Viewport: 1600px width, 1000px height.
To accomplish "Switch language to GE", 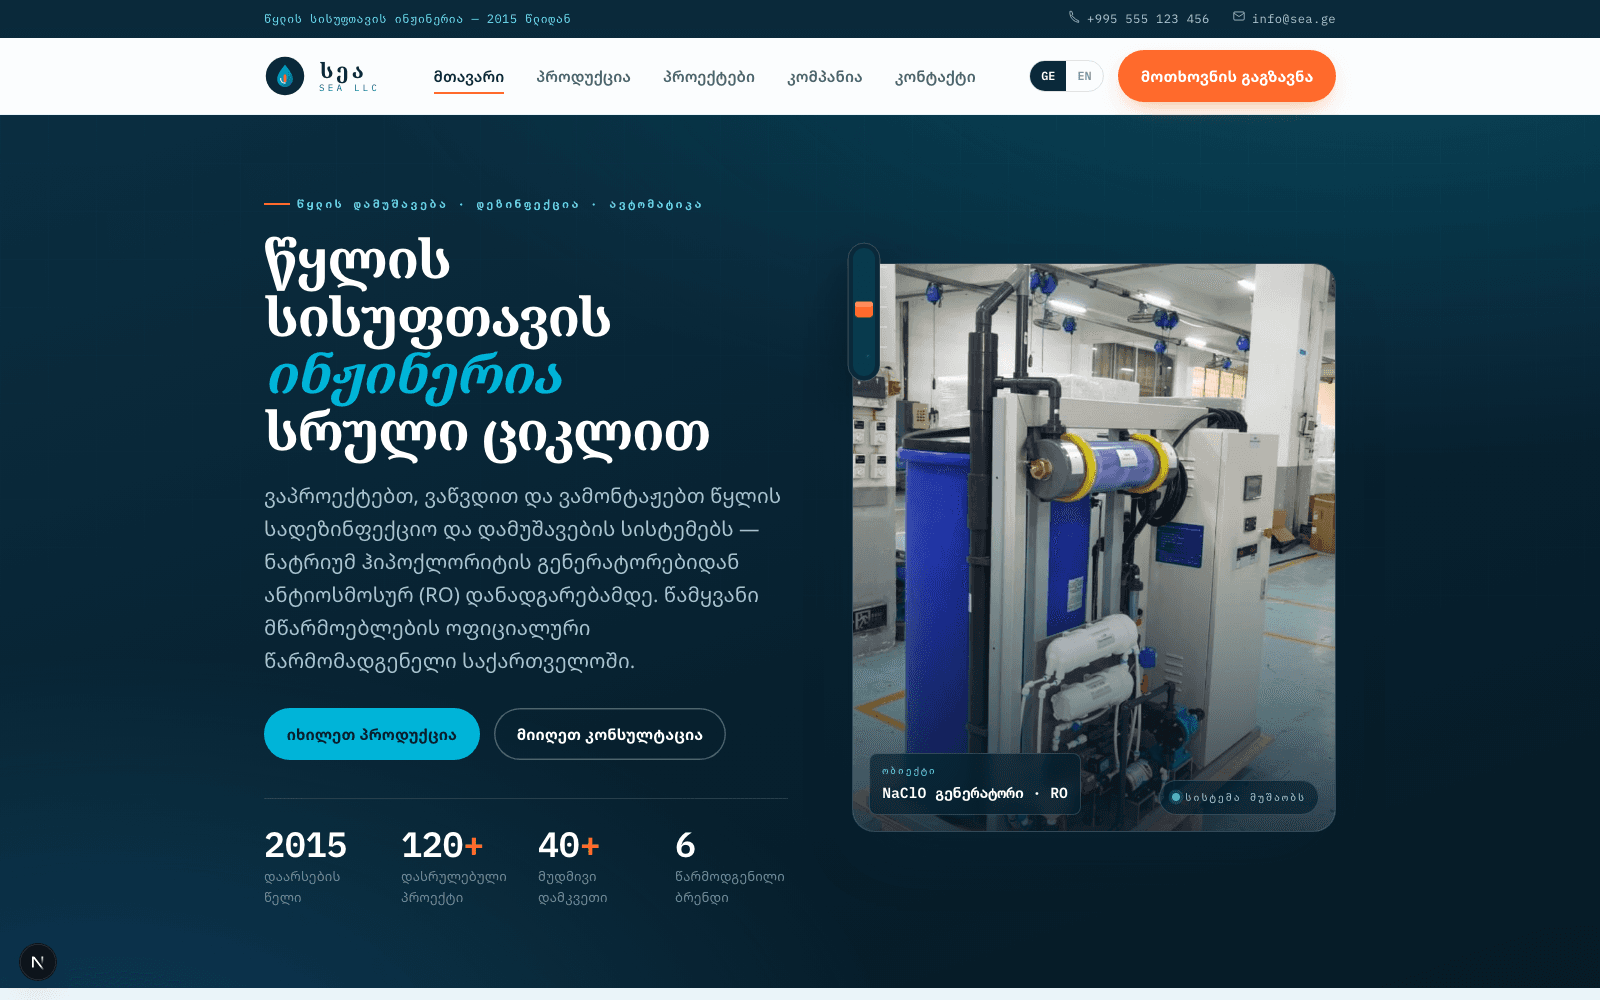I will point(1048,76).
